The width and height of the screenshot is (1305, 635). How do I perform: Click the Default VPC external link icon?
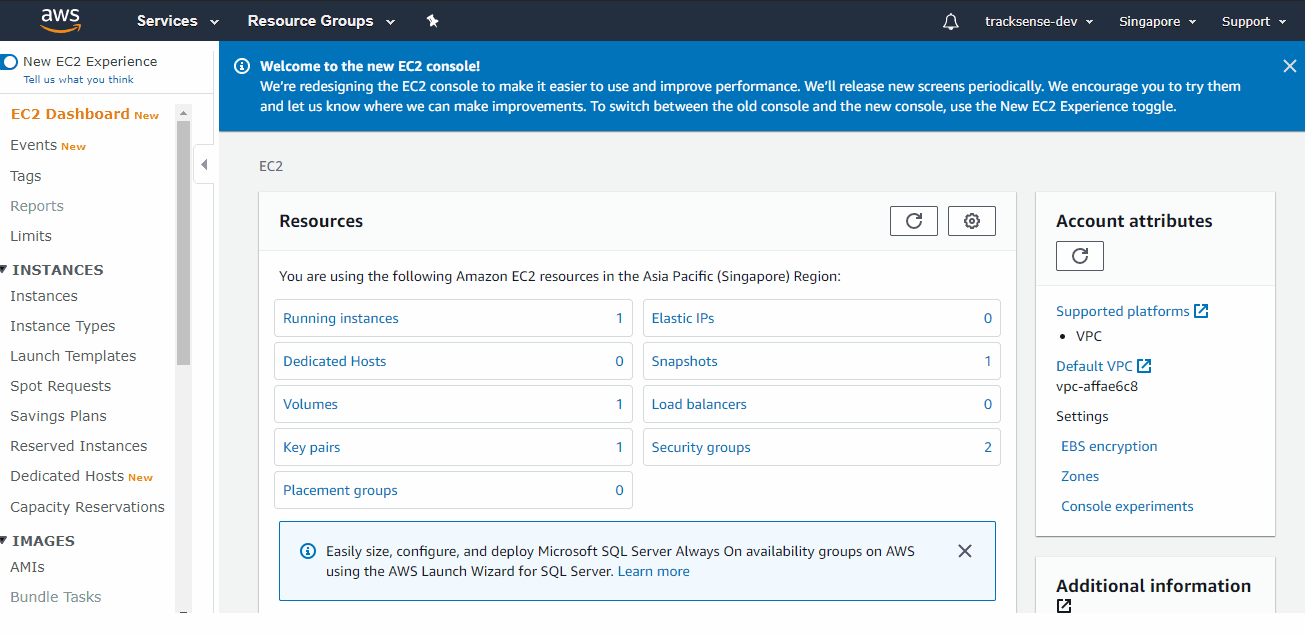click(1145, 366)
